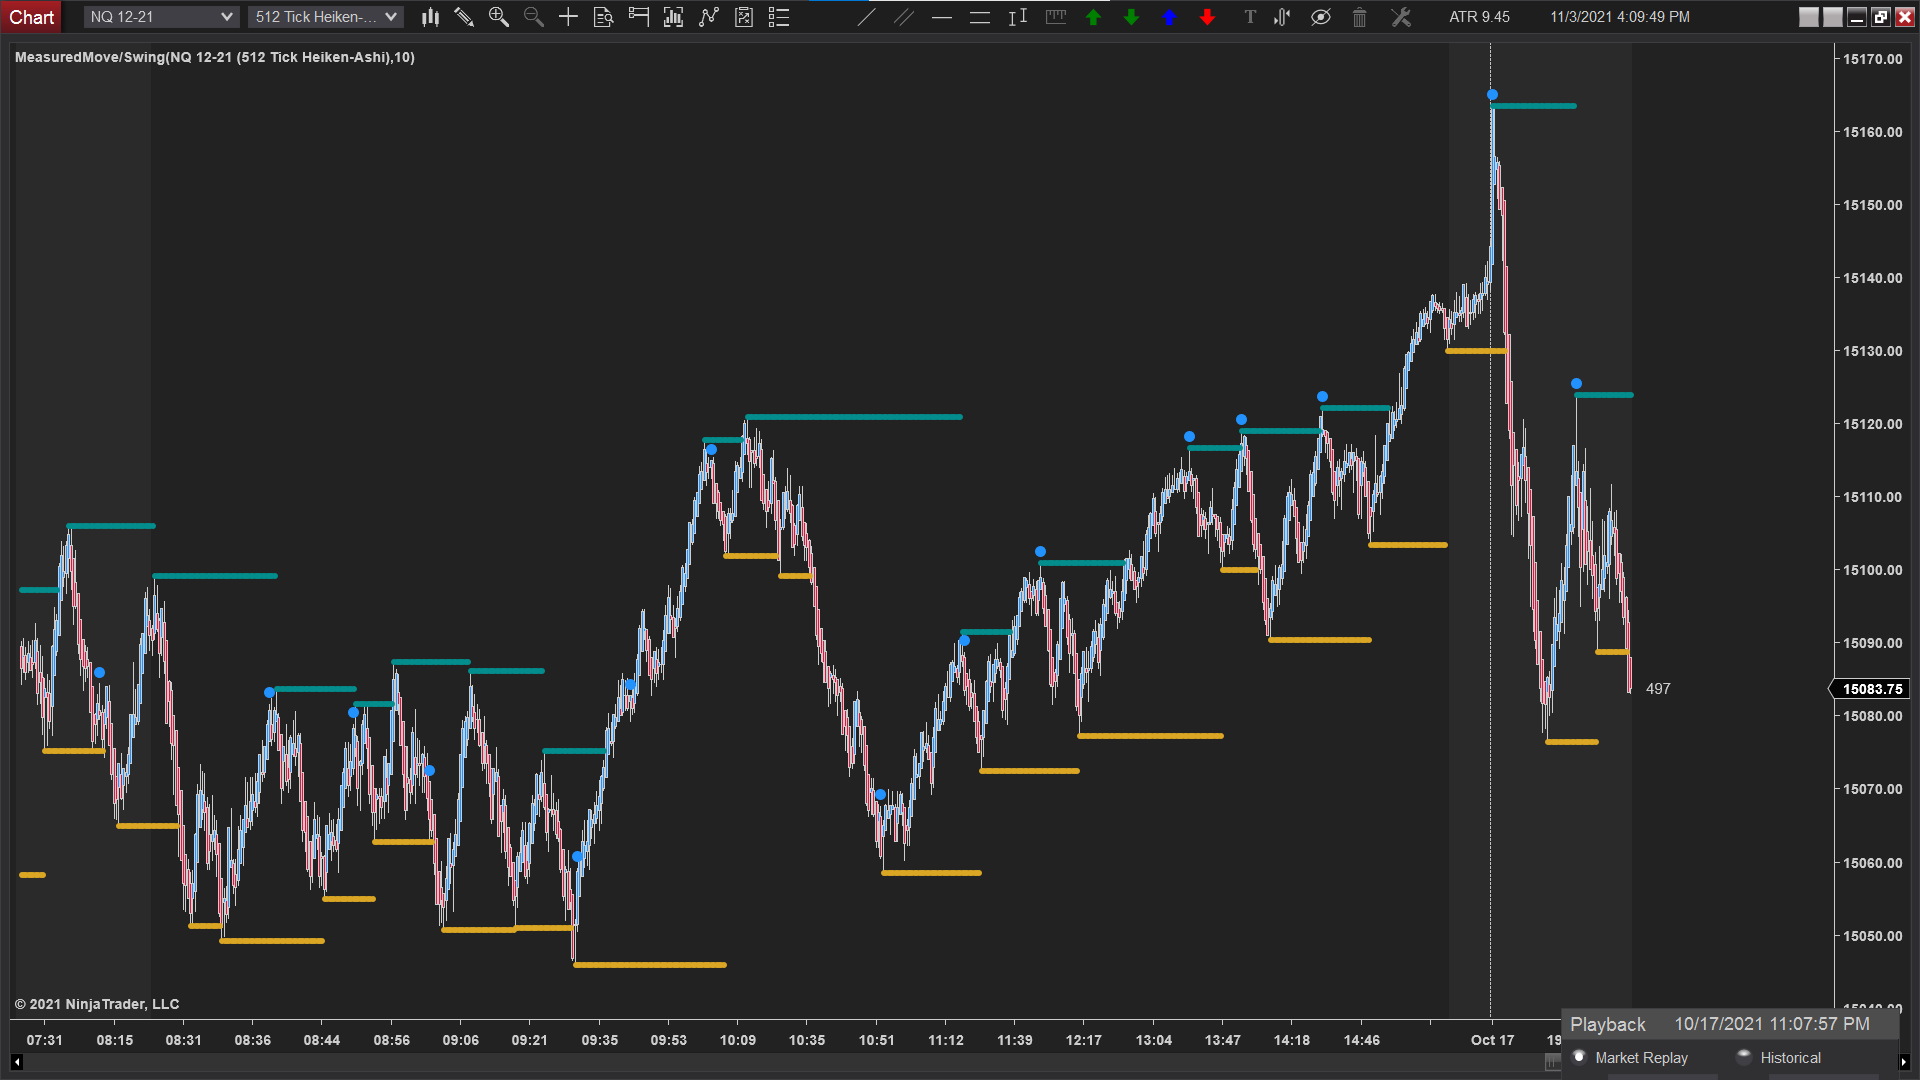Image resolution: width=1920 pixels, height=1080 pixels.
Task: Open the NQ 12-21 instrument dropdown
Action: click(160, 16)
